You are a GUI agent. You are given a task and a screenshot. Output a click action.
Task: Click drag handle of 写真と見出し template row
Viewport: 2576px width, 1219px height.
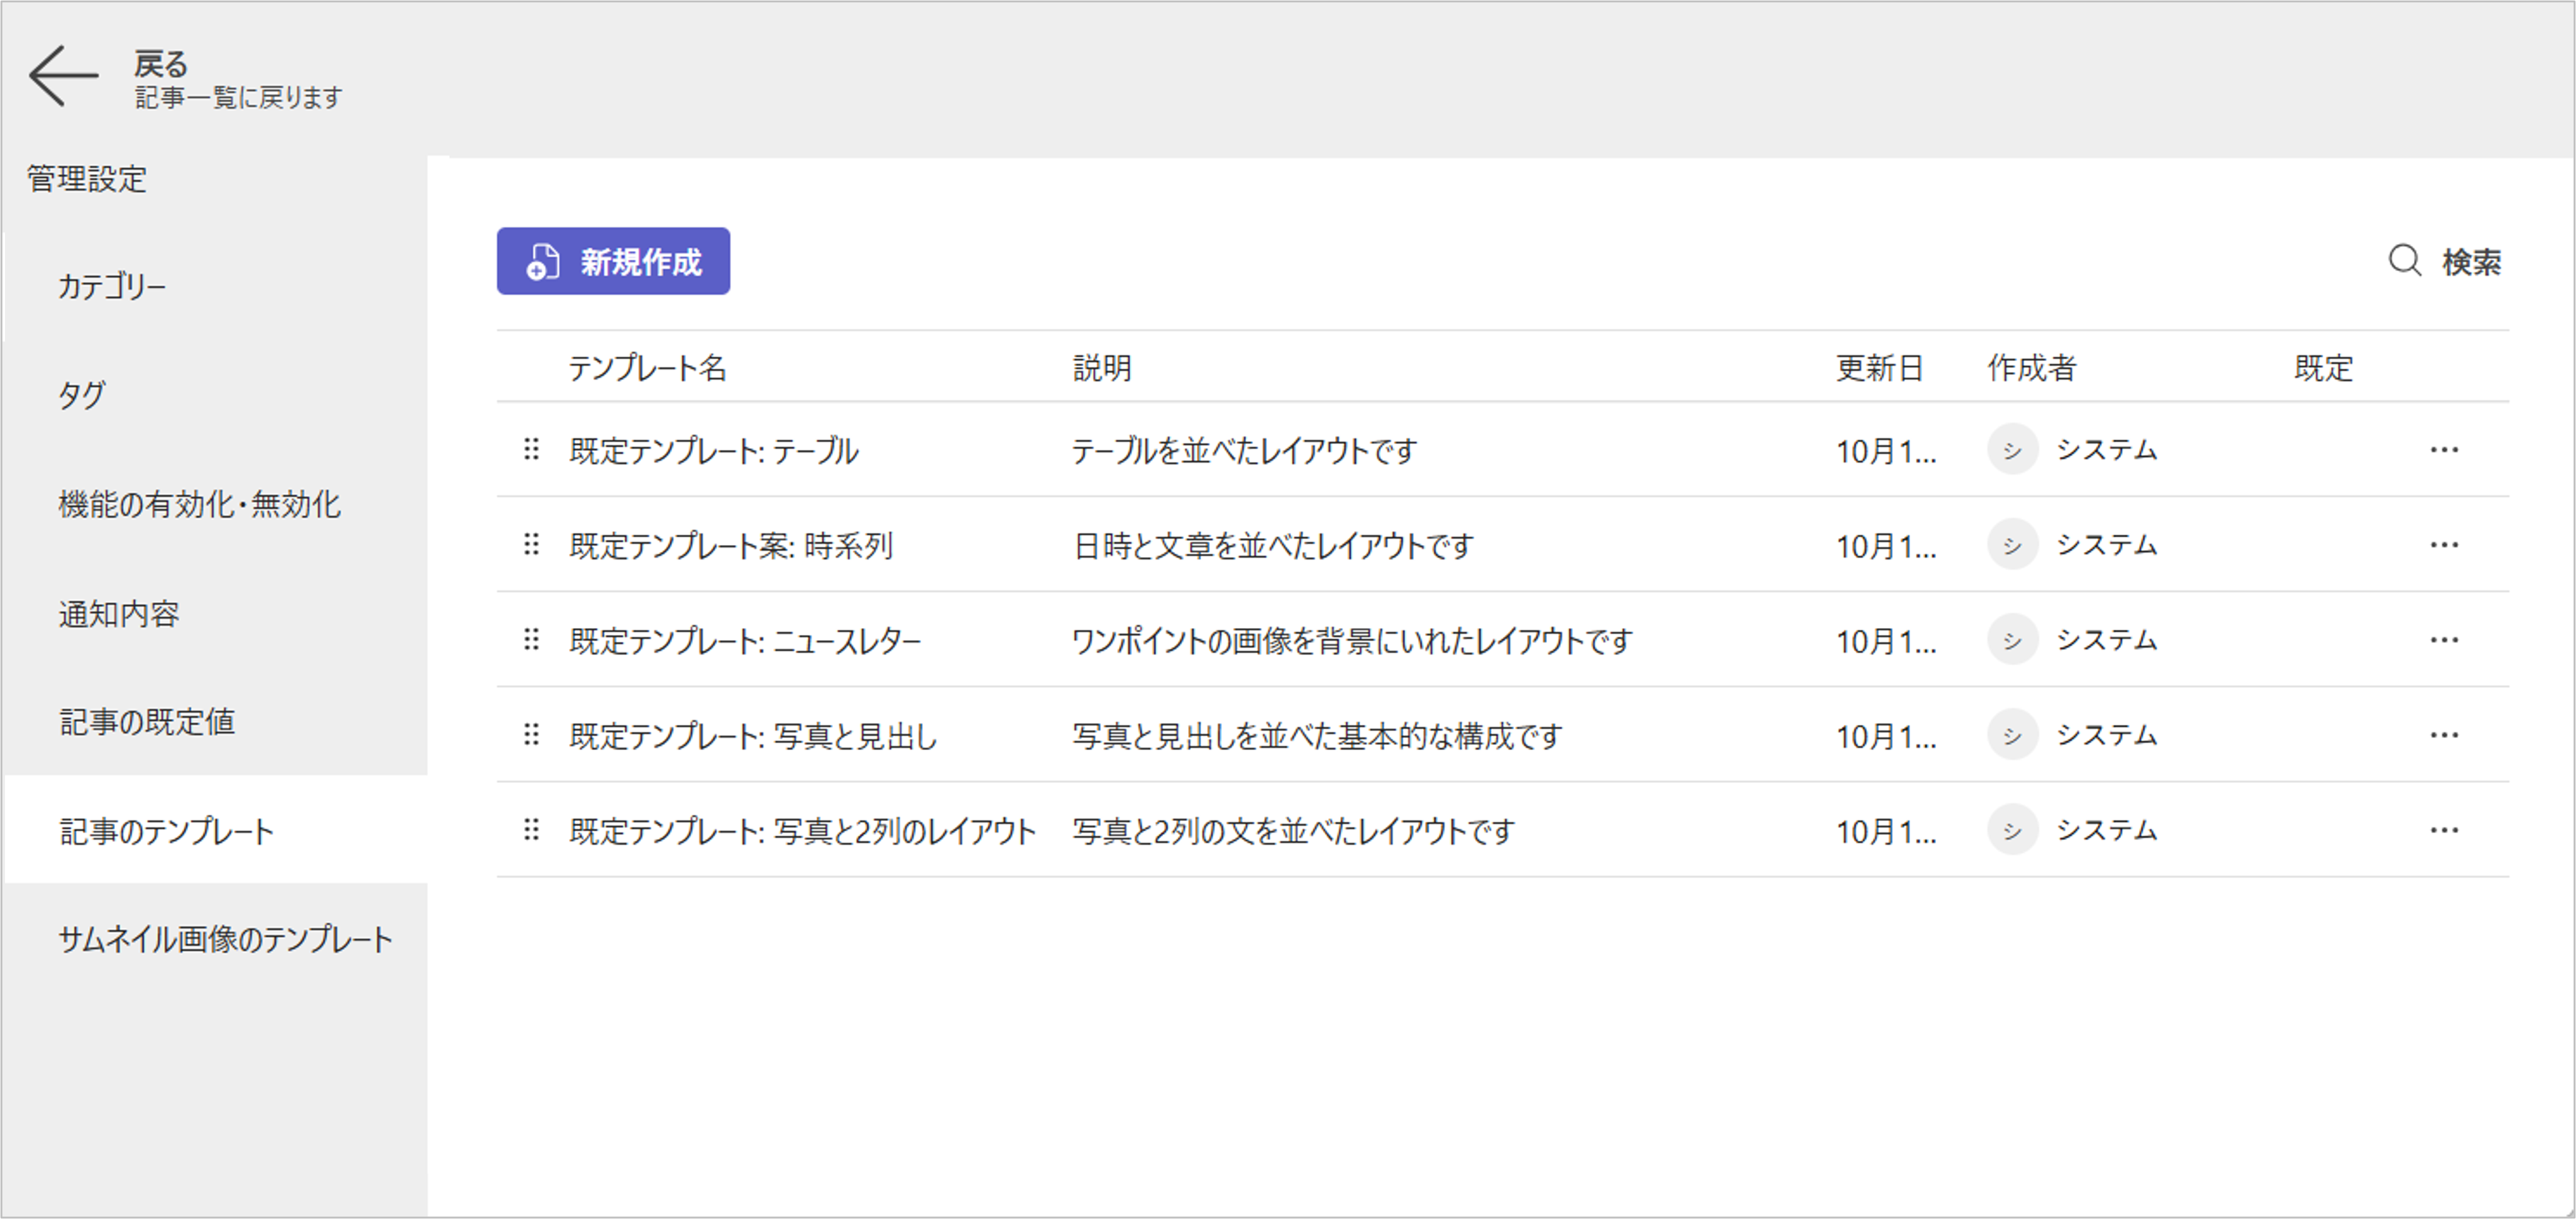click(531, 735)
